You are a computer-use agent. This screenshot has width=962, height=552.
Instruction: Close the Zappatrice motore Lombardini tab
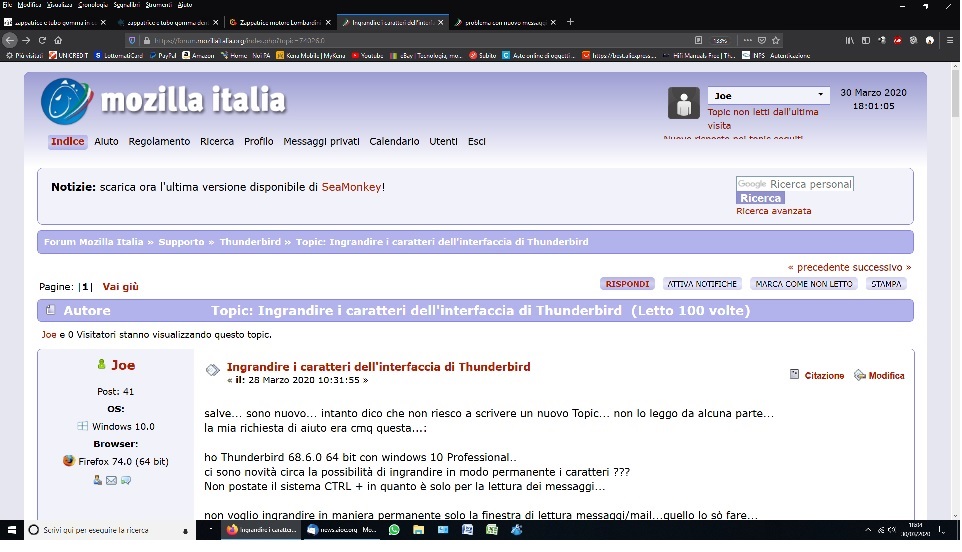click(328, 22)
